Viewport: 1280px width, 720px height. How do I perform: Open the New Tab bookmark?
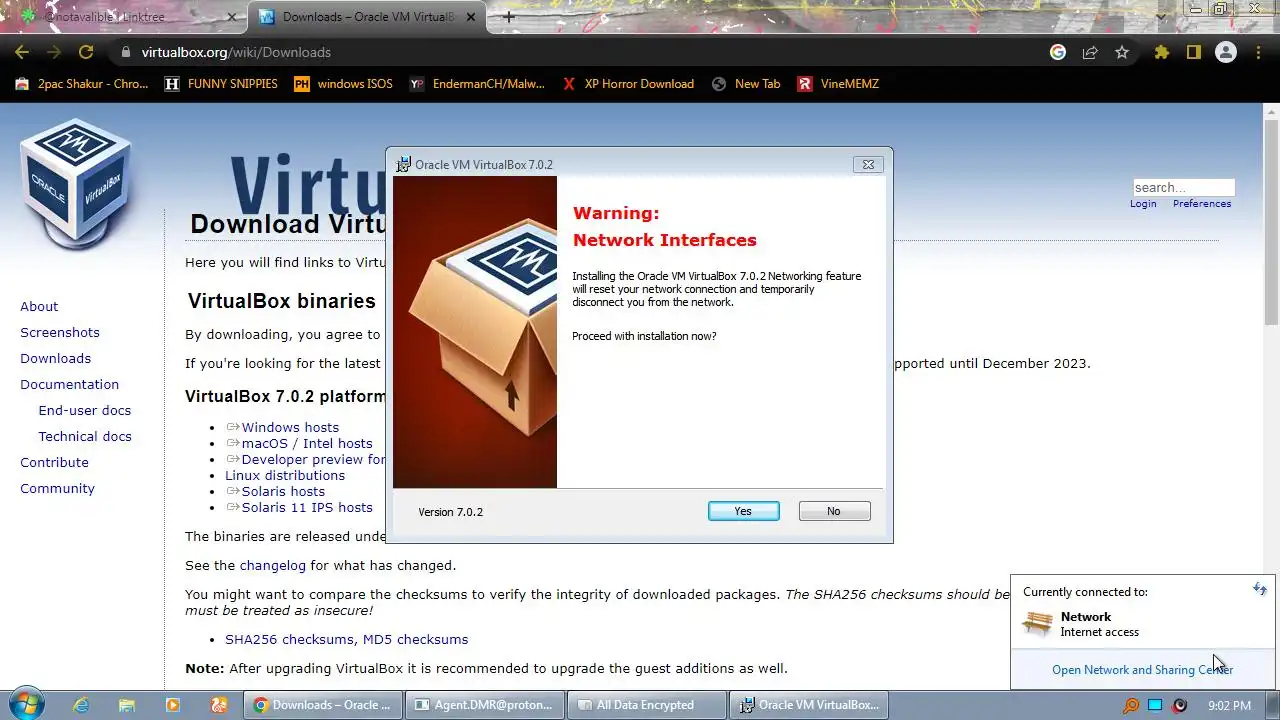[x=746, y=84]
